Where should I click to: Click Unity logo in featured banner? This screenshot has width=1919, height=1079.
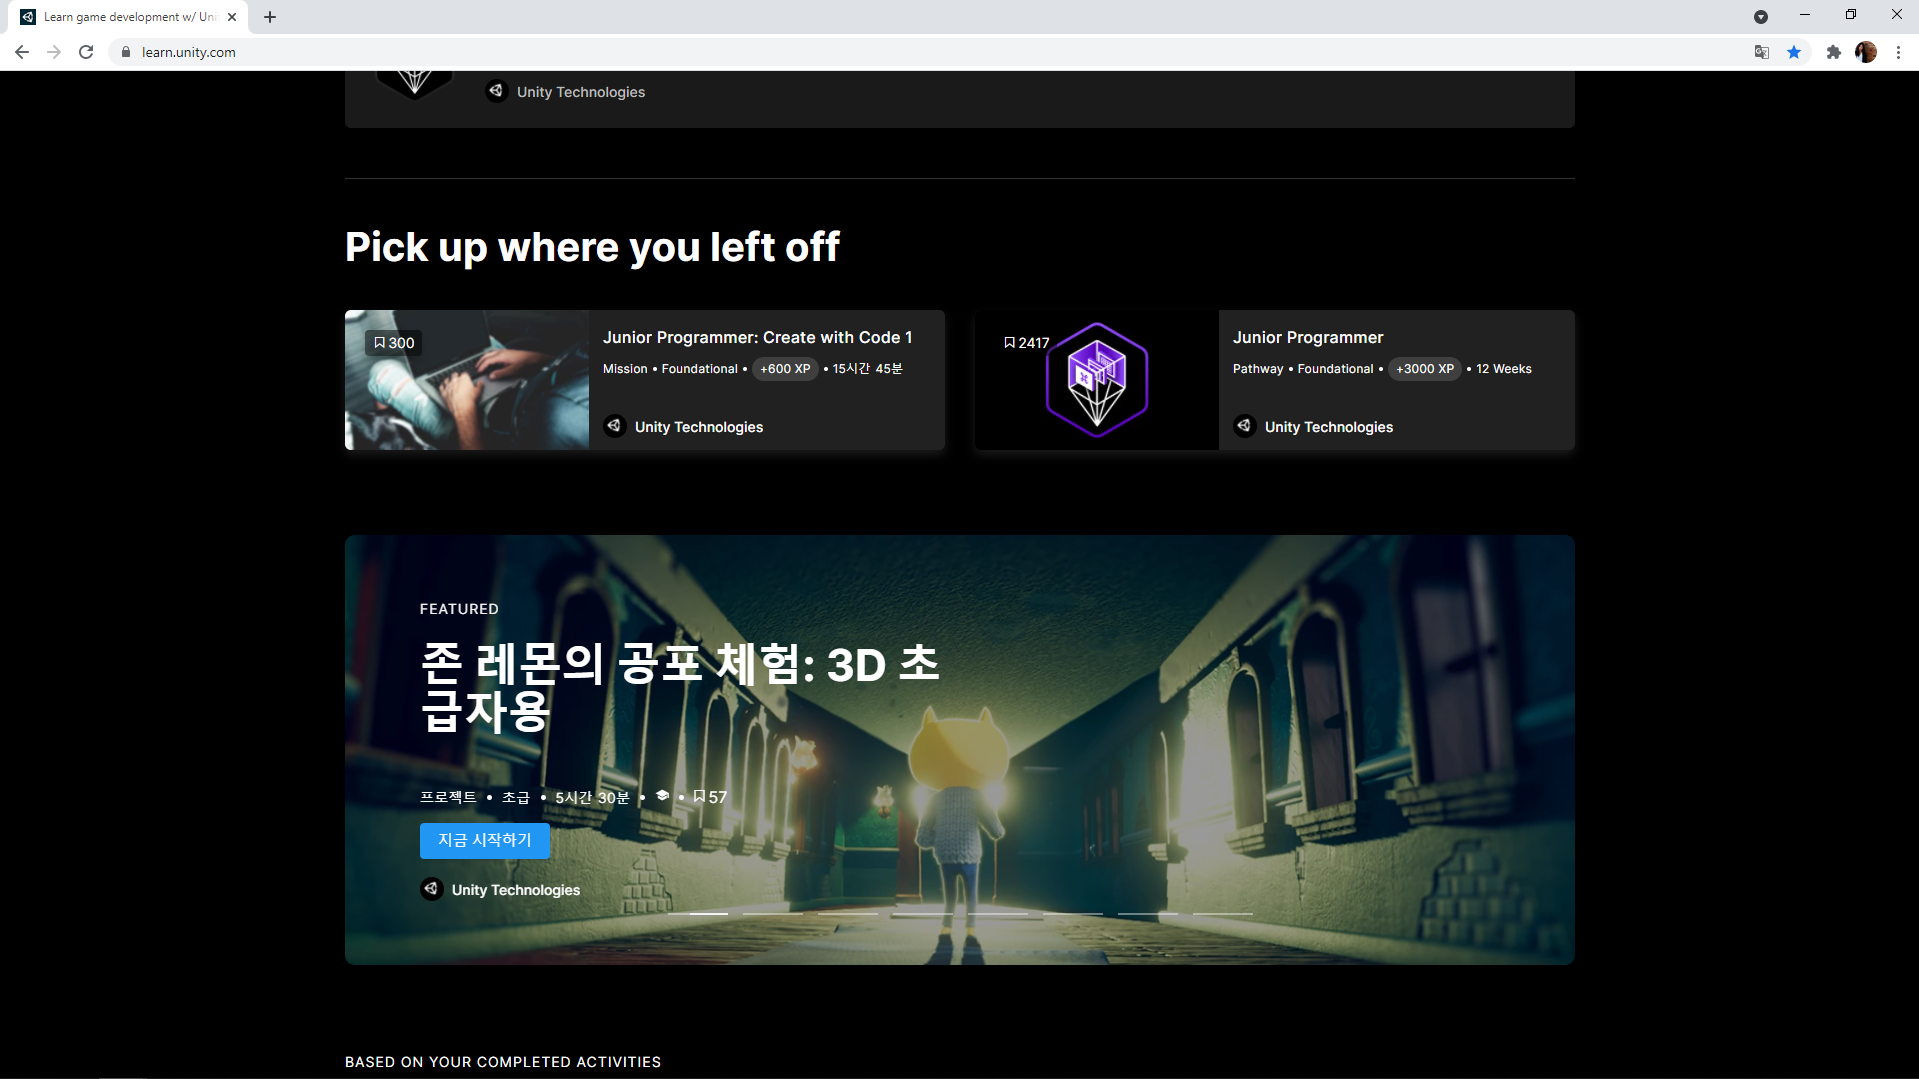pos(432,889)
